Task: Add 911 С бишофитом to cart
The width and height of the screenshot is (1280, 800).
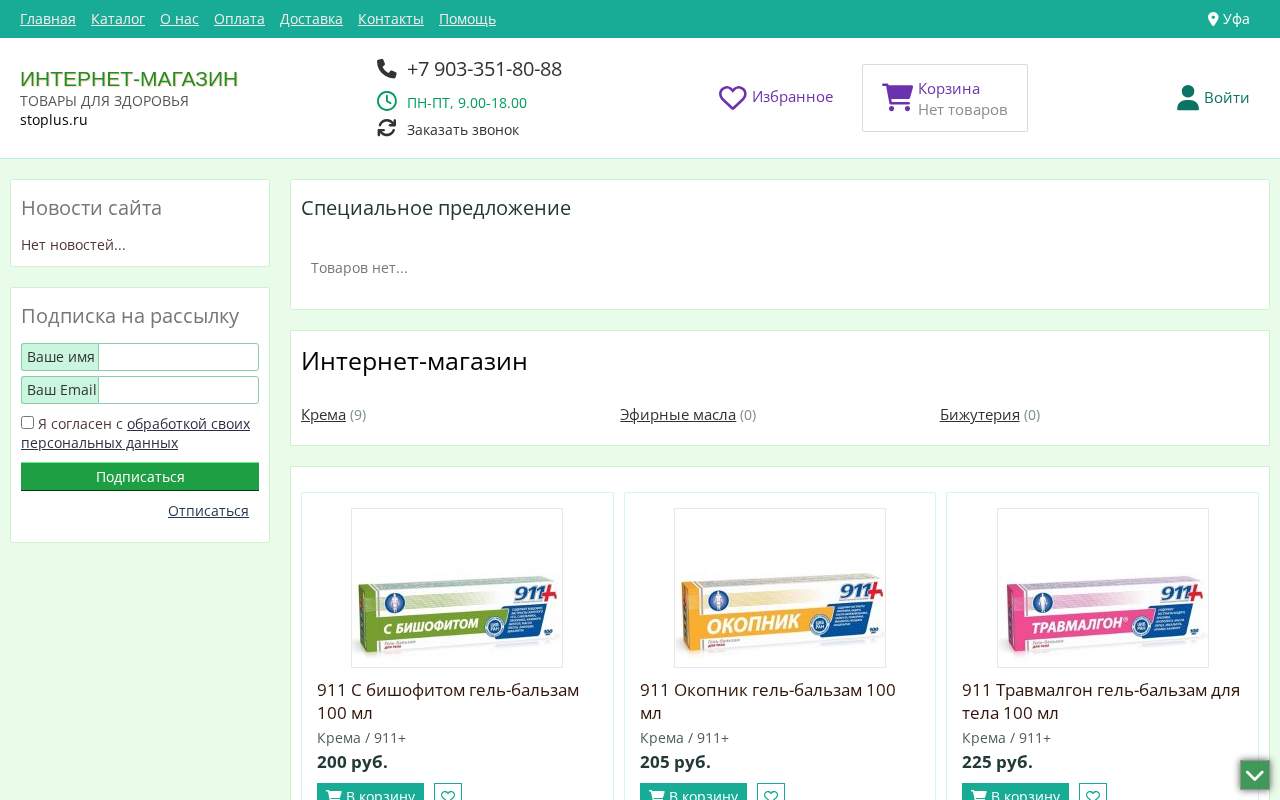Action: [x=370, y=794]
